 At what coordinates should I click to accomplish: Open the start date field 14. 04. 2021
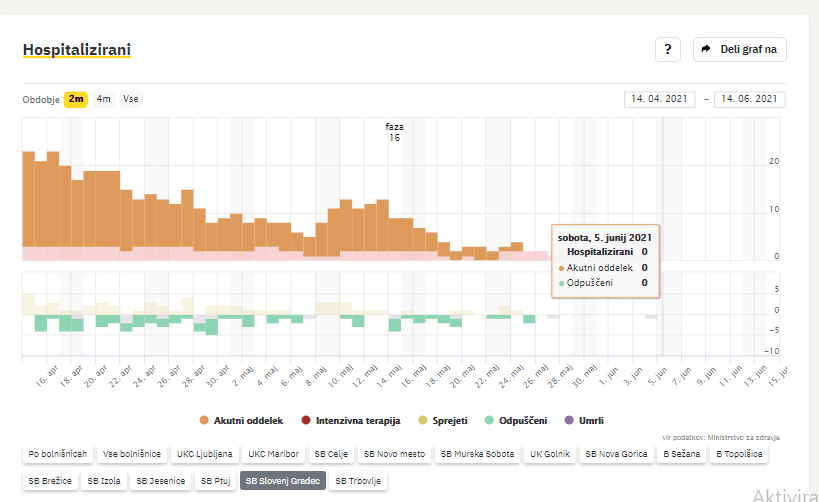click(659, 99)
